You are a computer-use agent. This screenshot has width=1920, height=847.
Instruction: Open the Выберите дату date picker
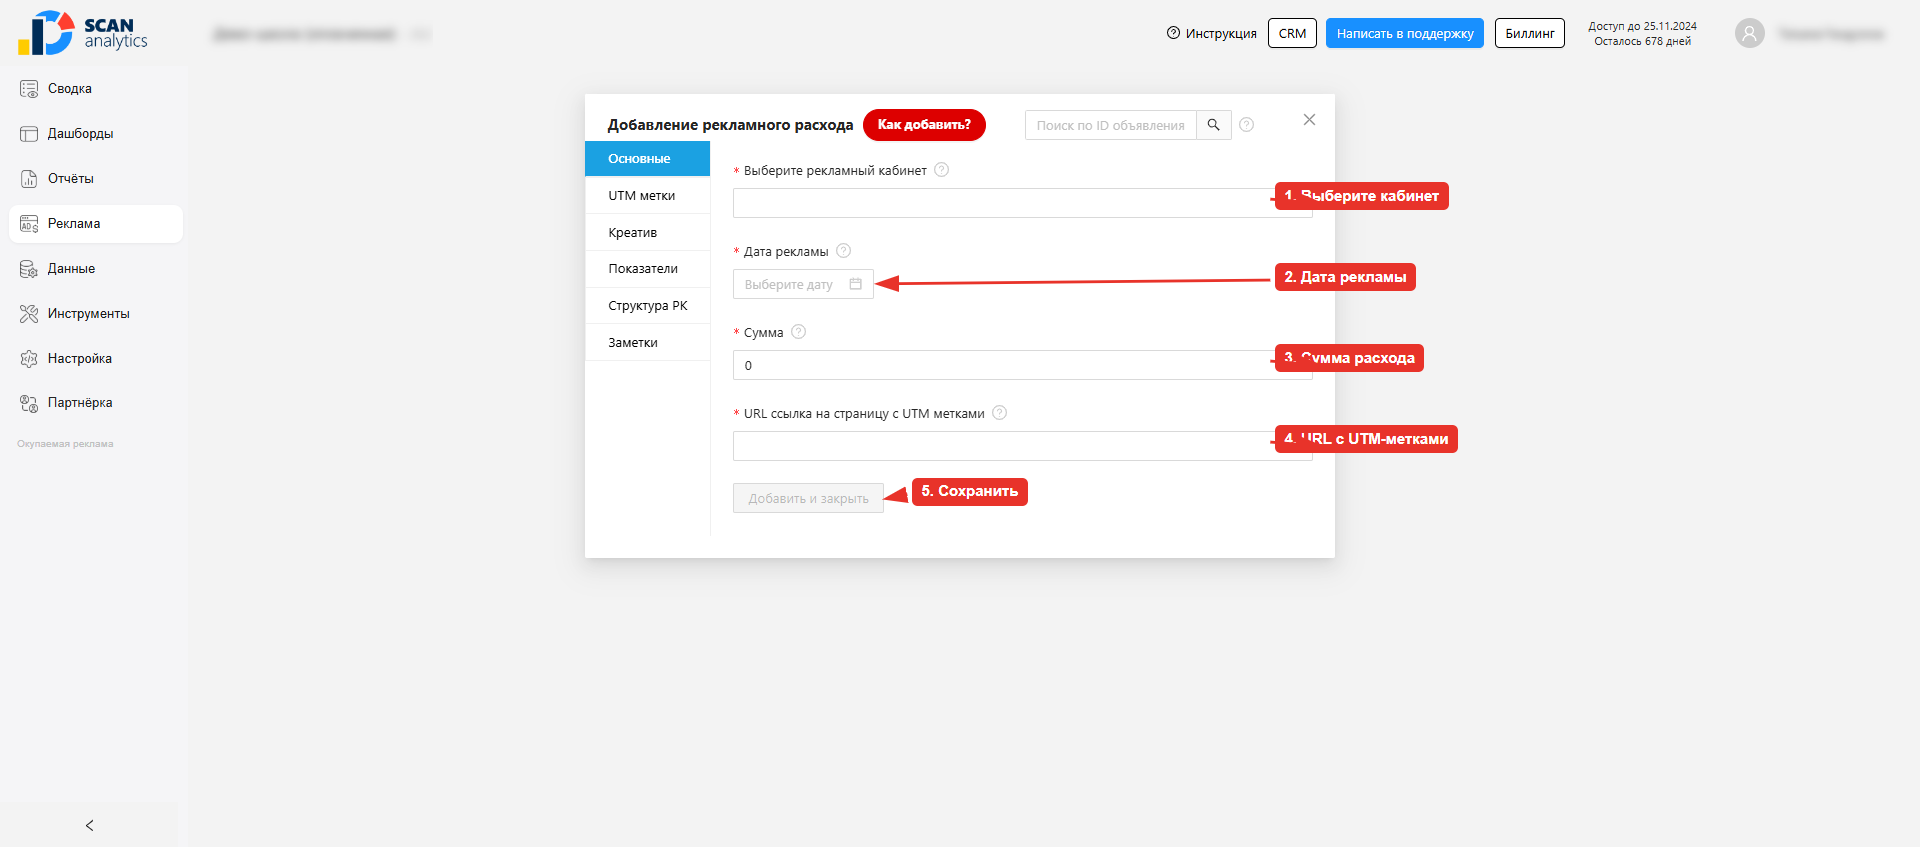pyautogui.click(x=803, y=284)
